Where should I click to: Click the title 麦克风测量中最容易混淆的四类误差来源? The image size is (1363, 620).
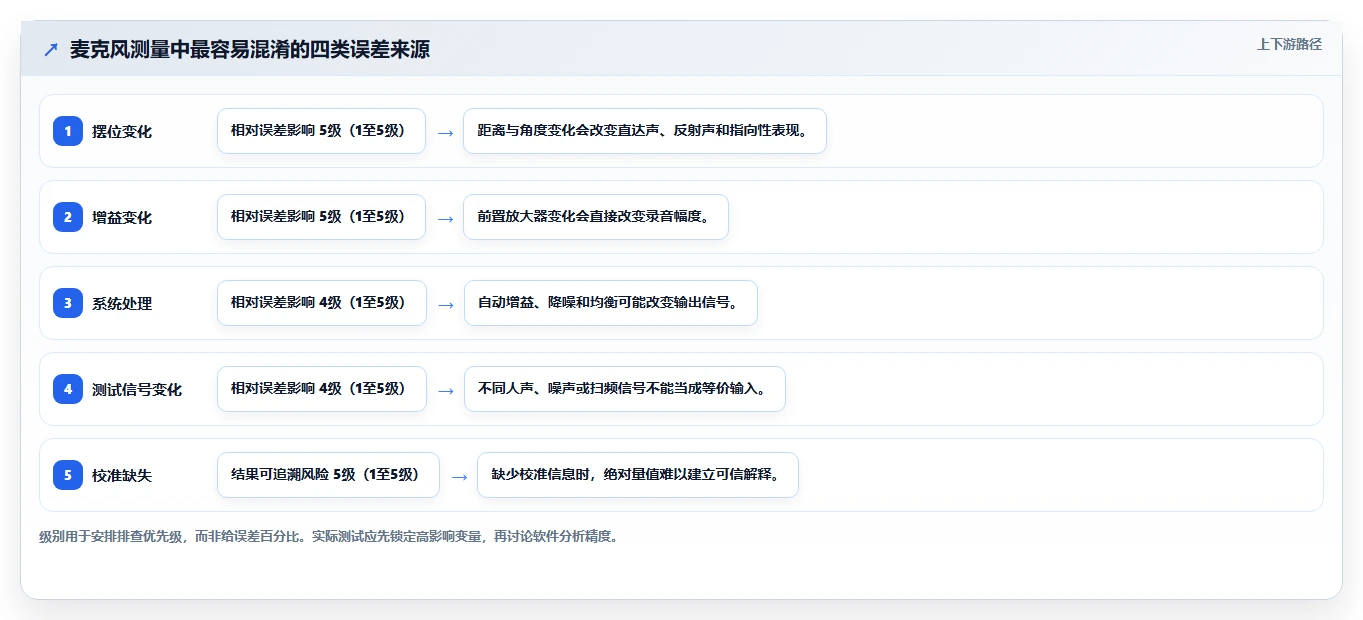tap(250, 49)
